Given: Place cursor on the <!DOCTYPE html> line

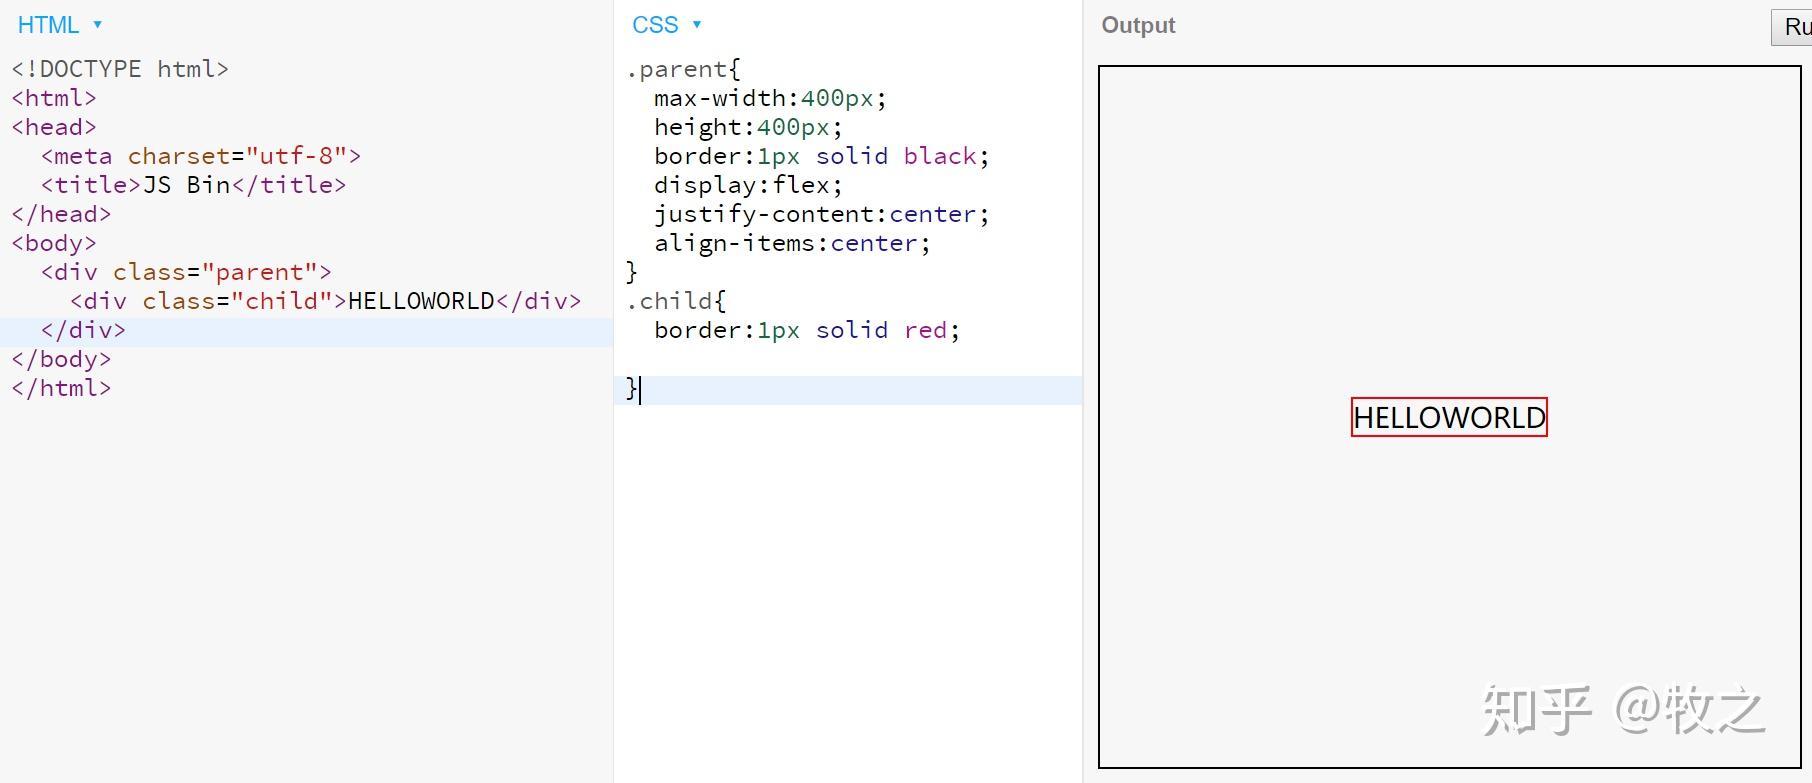Looking at the screenshot, I should click(x=120, y=69).
